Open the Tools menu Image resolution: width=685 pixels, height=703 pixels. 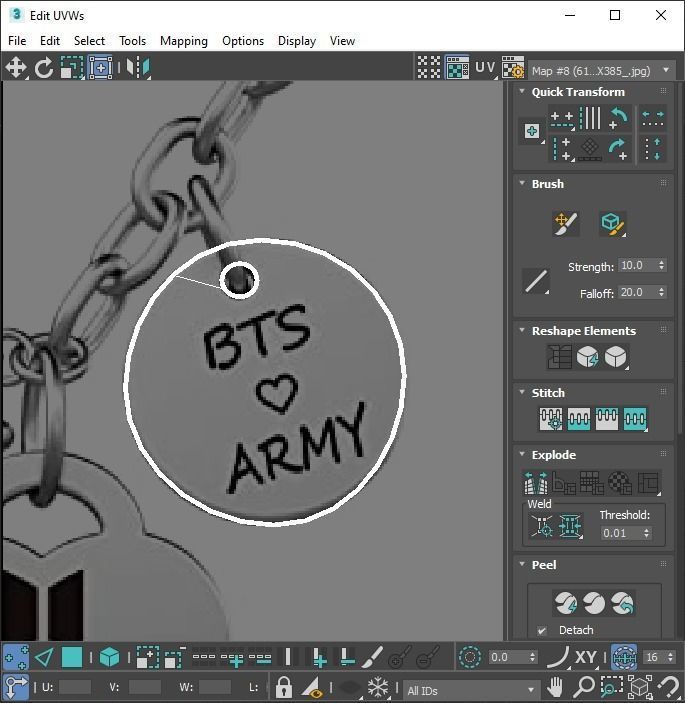(132, 41)
